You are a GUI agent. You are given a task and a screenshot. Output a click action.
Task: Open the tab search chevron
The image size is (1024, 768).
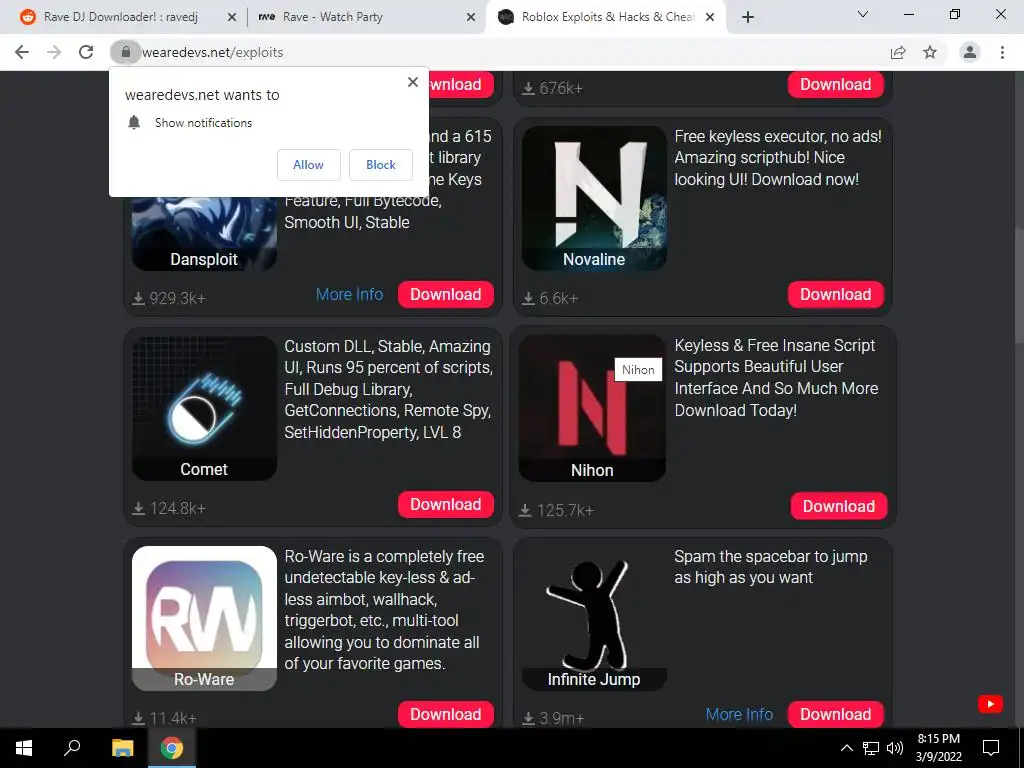(863, 14)
